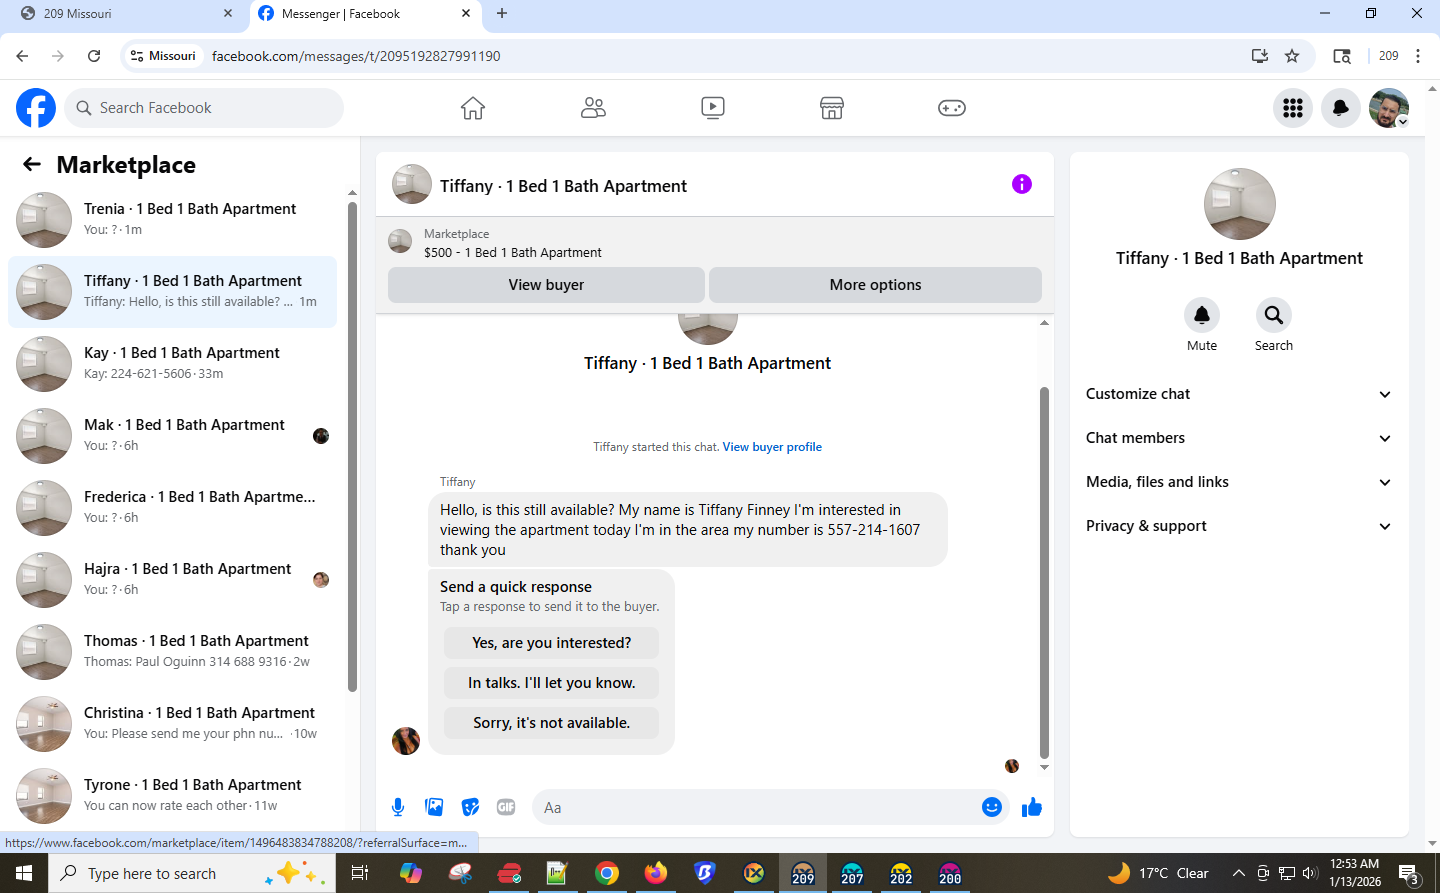Open Mak 1 Bed 1 Bath chat
1440x893 pixels.
[x=172, y=436]
